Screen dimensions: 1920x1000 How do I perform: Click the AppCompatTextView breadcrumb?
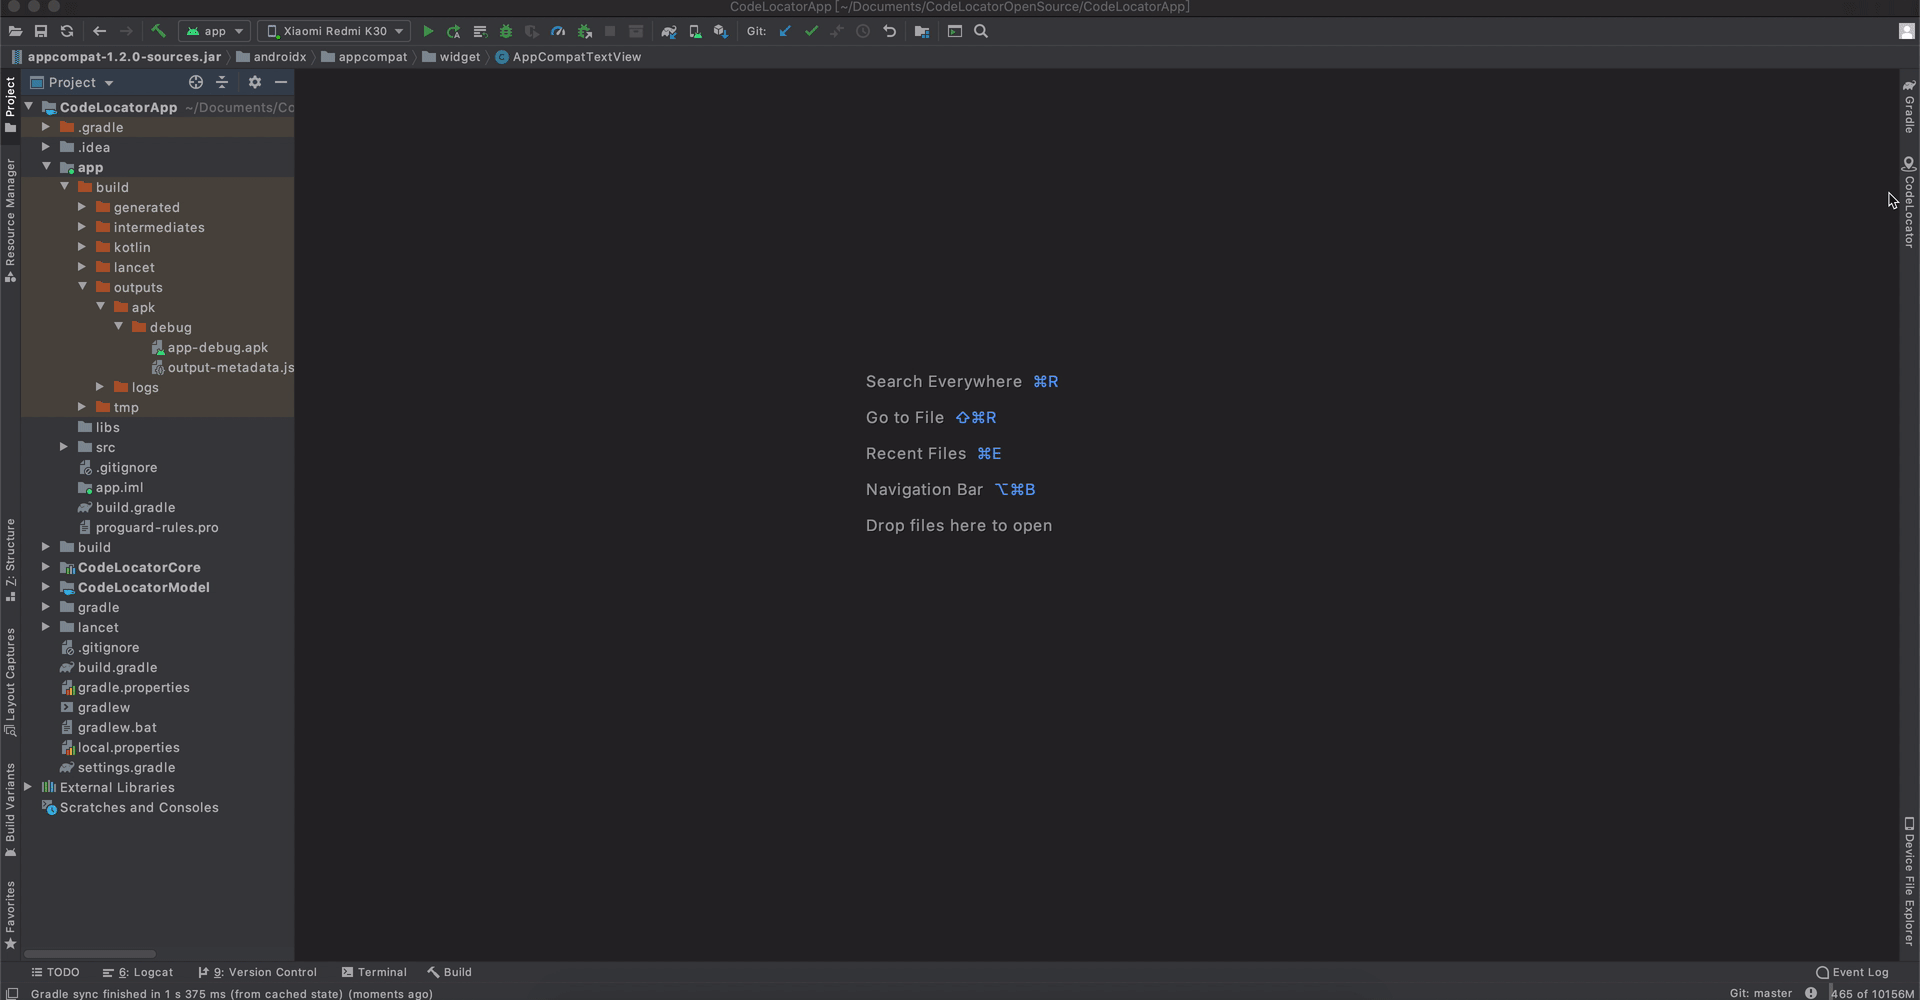[x=568, y=57]
